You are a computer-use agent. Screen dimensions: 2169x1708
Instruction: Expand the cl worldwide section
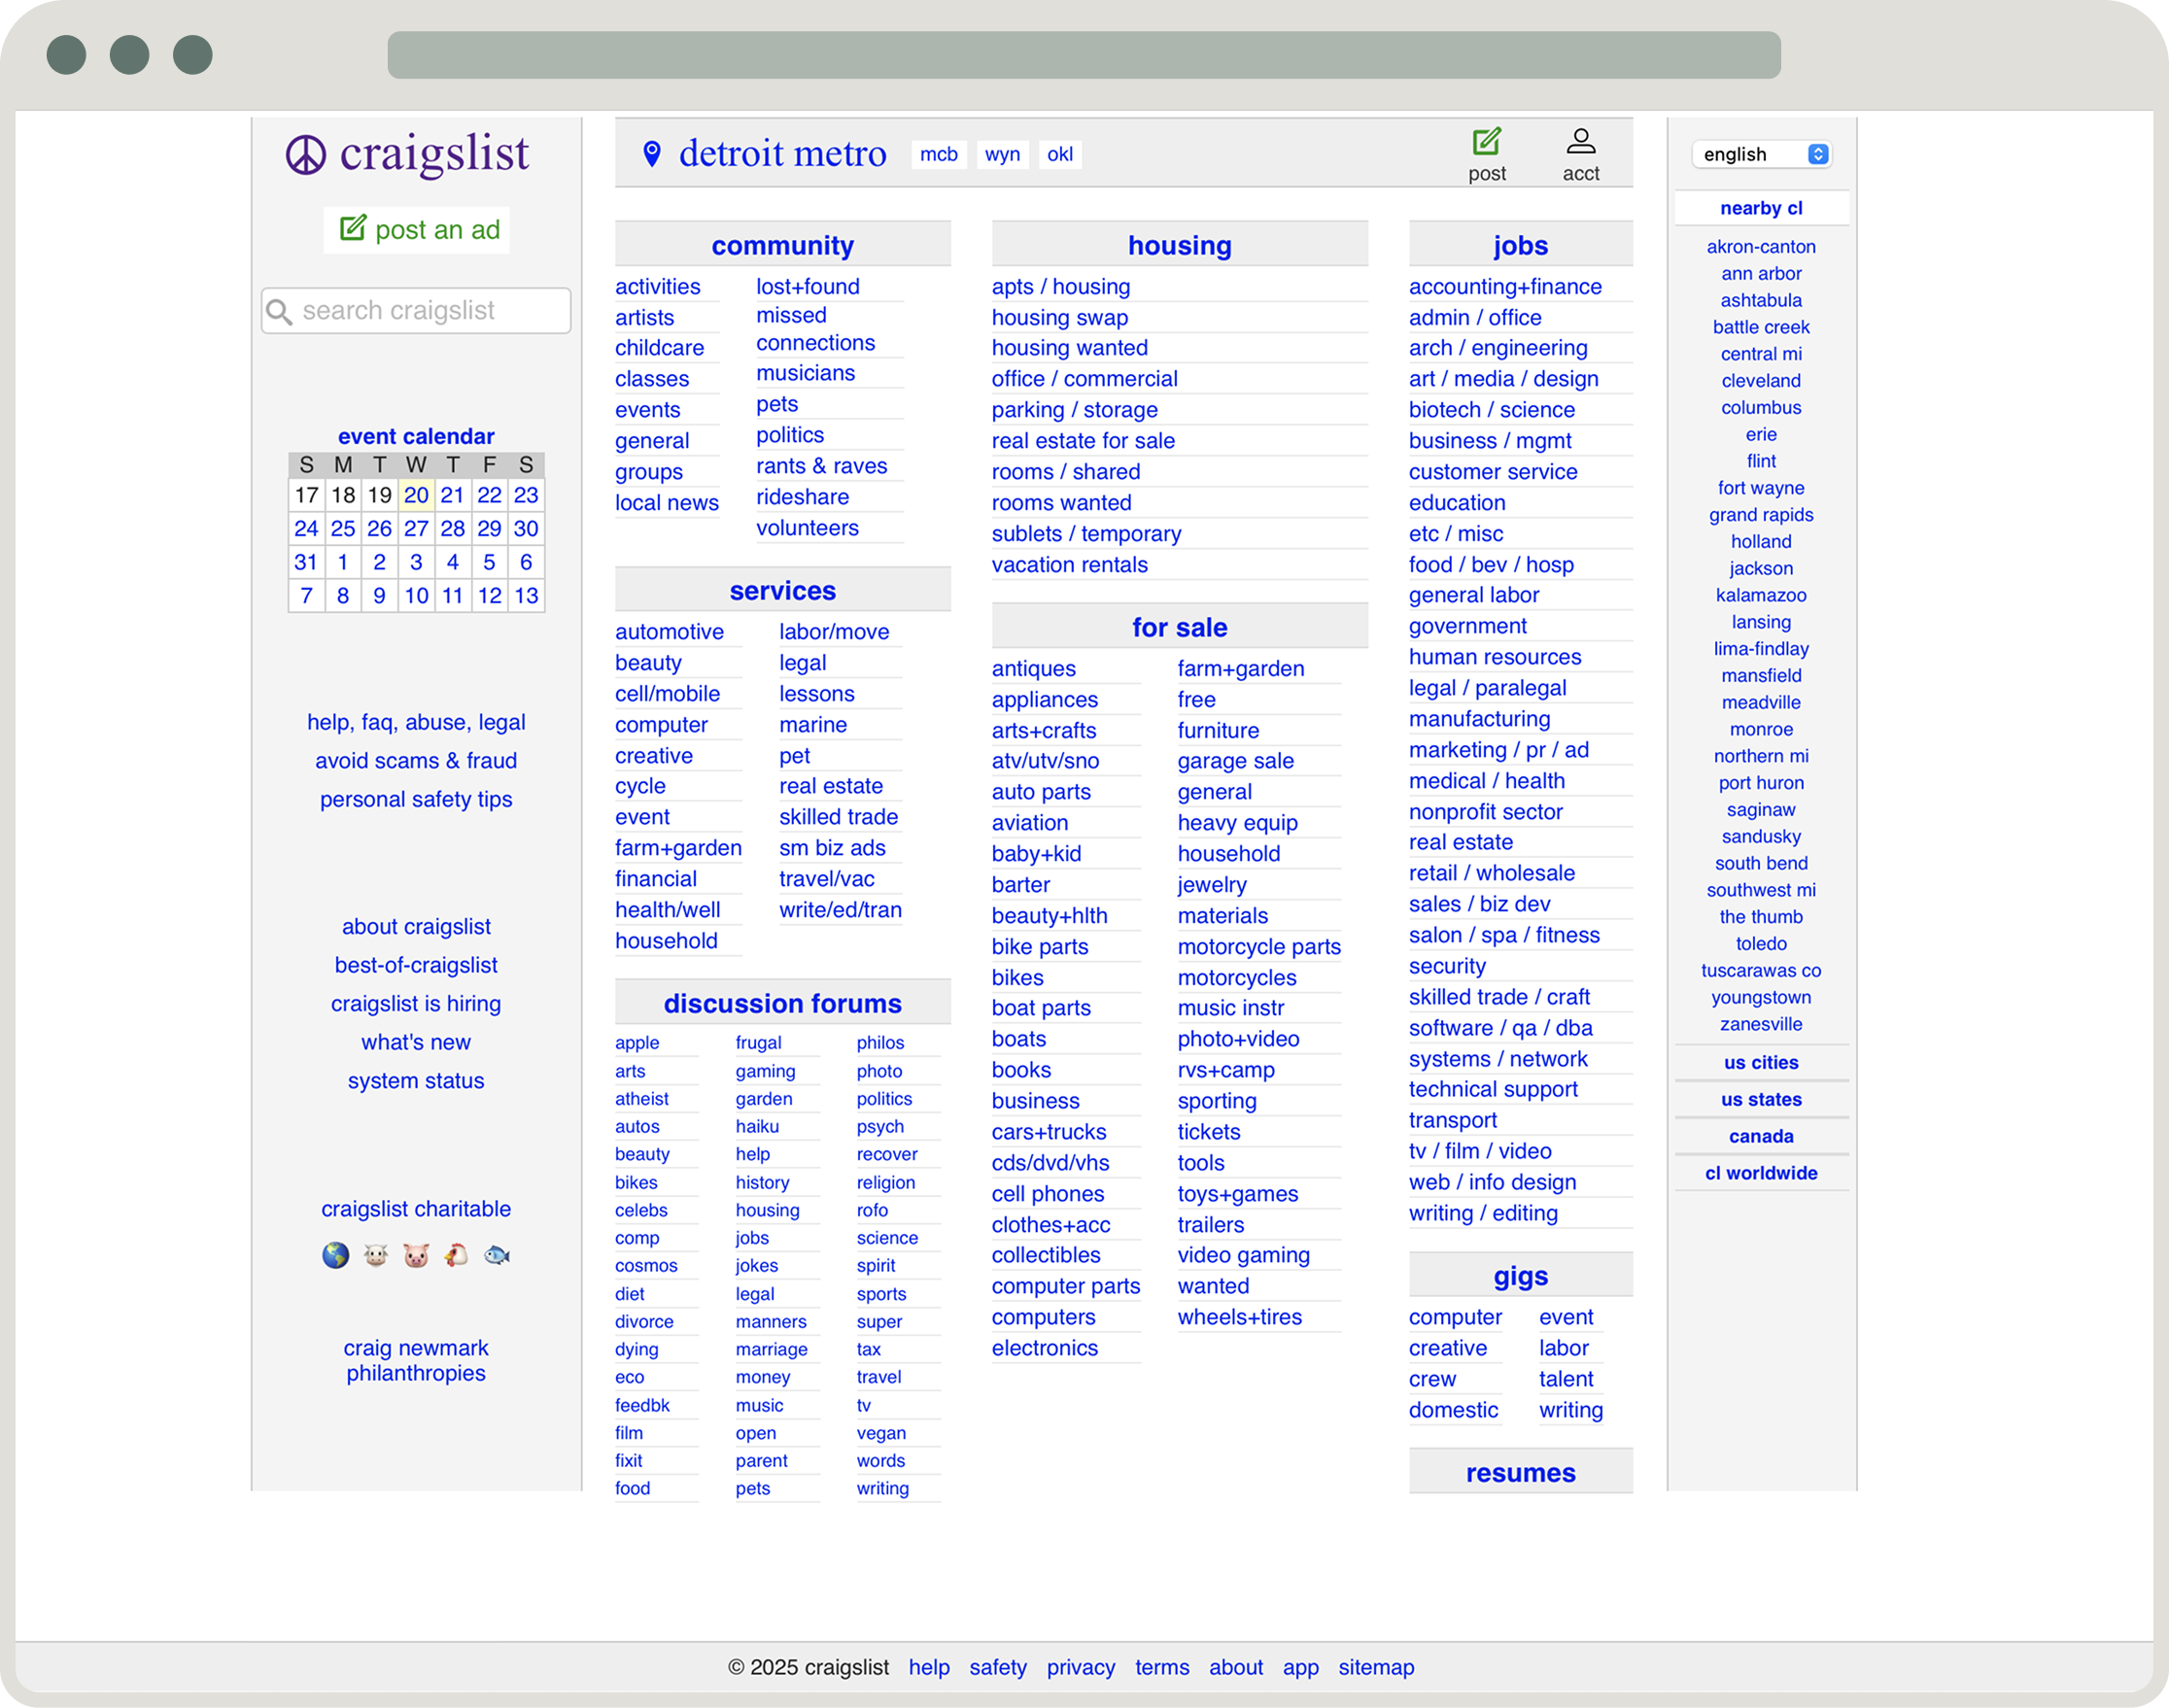tap(1761, 1172)
